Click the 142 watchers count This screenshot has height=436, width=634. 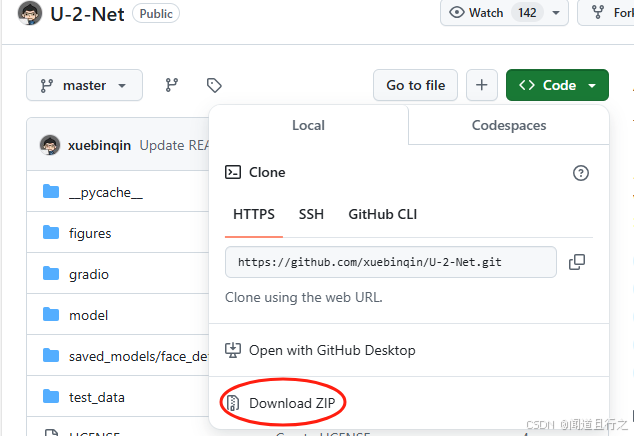[x=527, y=13]
